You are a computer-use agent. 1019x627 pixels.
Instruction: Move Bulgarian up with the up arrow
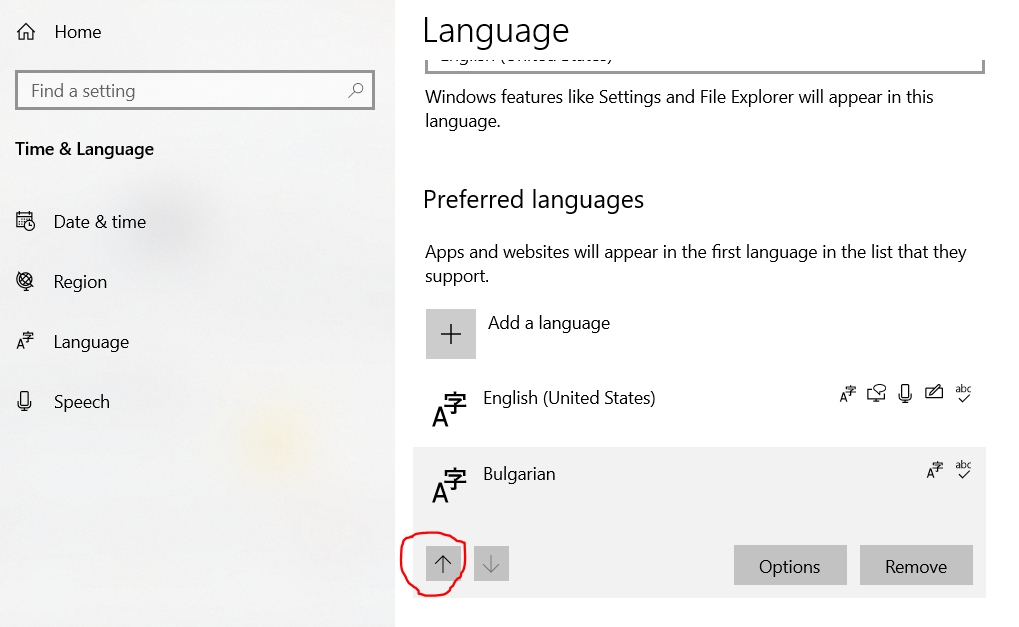[443, 564]
